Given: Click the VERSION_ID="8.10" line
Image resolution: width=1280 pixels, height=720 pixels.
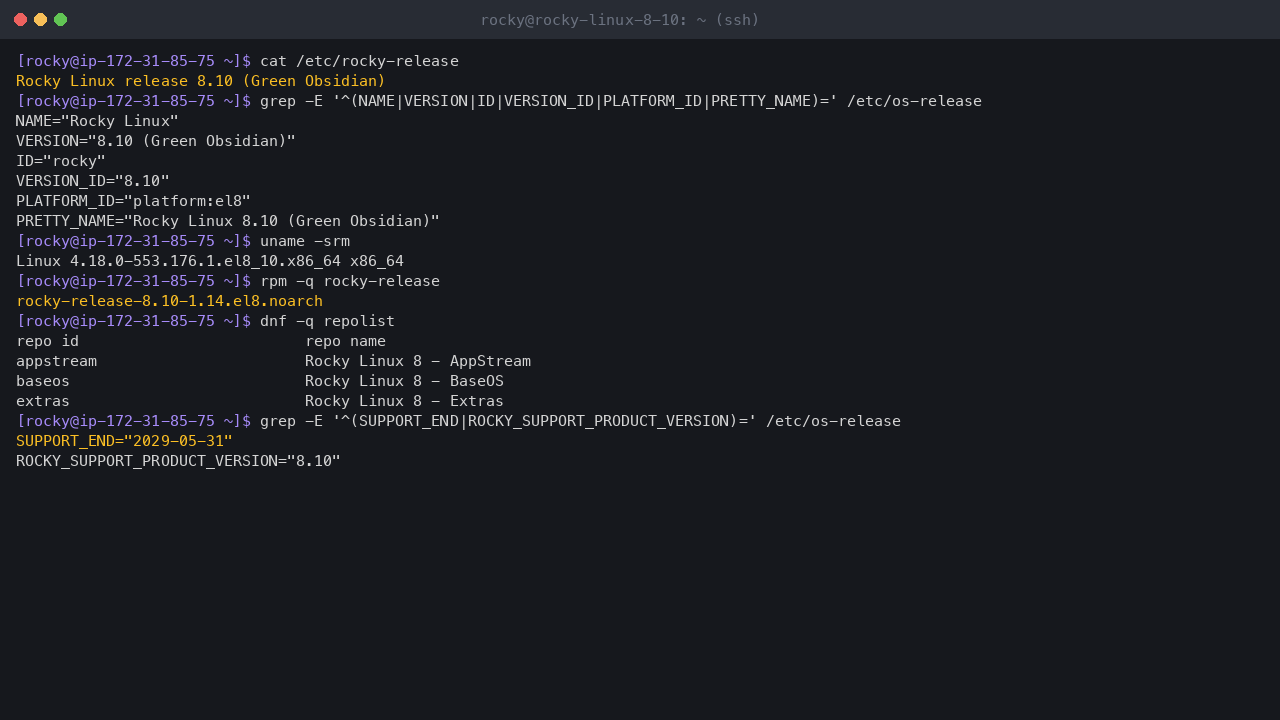Looking at the screenshot, I should [93, 181].
